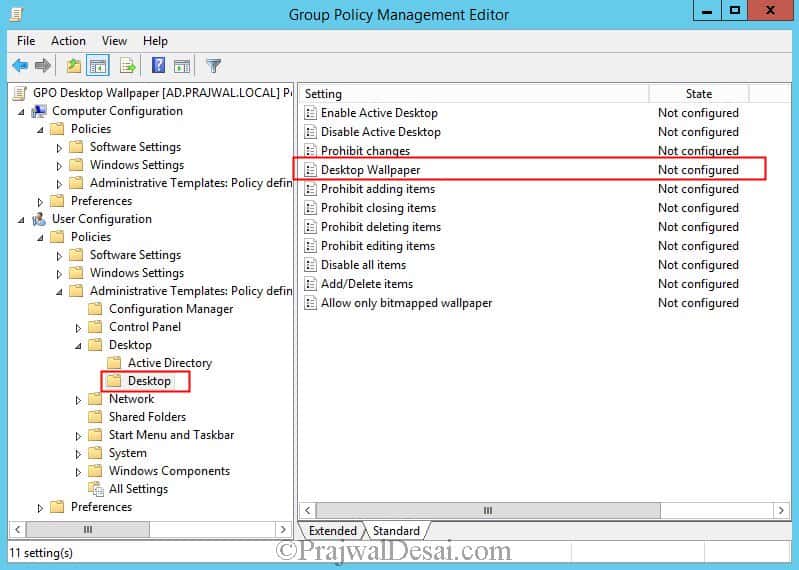
Task: Click the Up one level folder icon
Action: (x=74, y=66)
